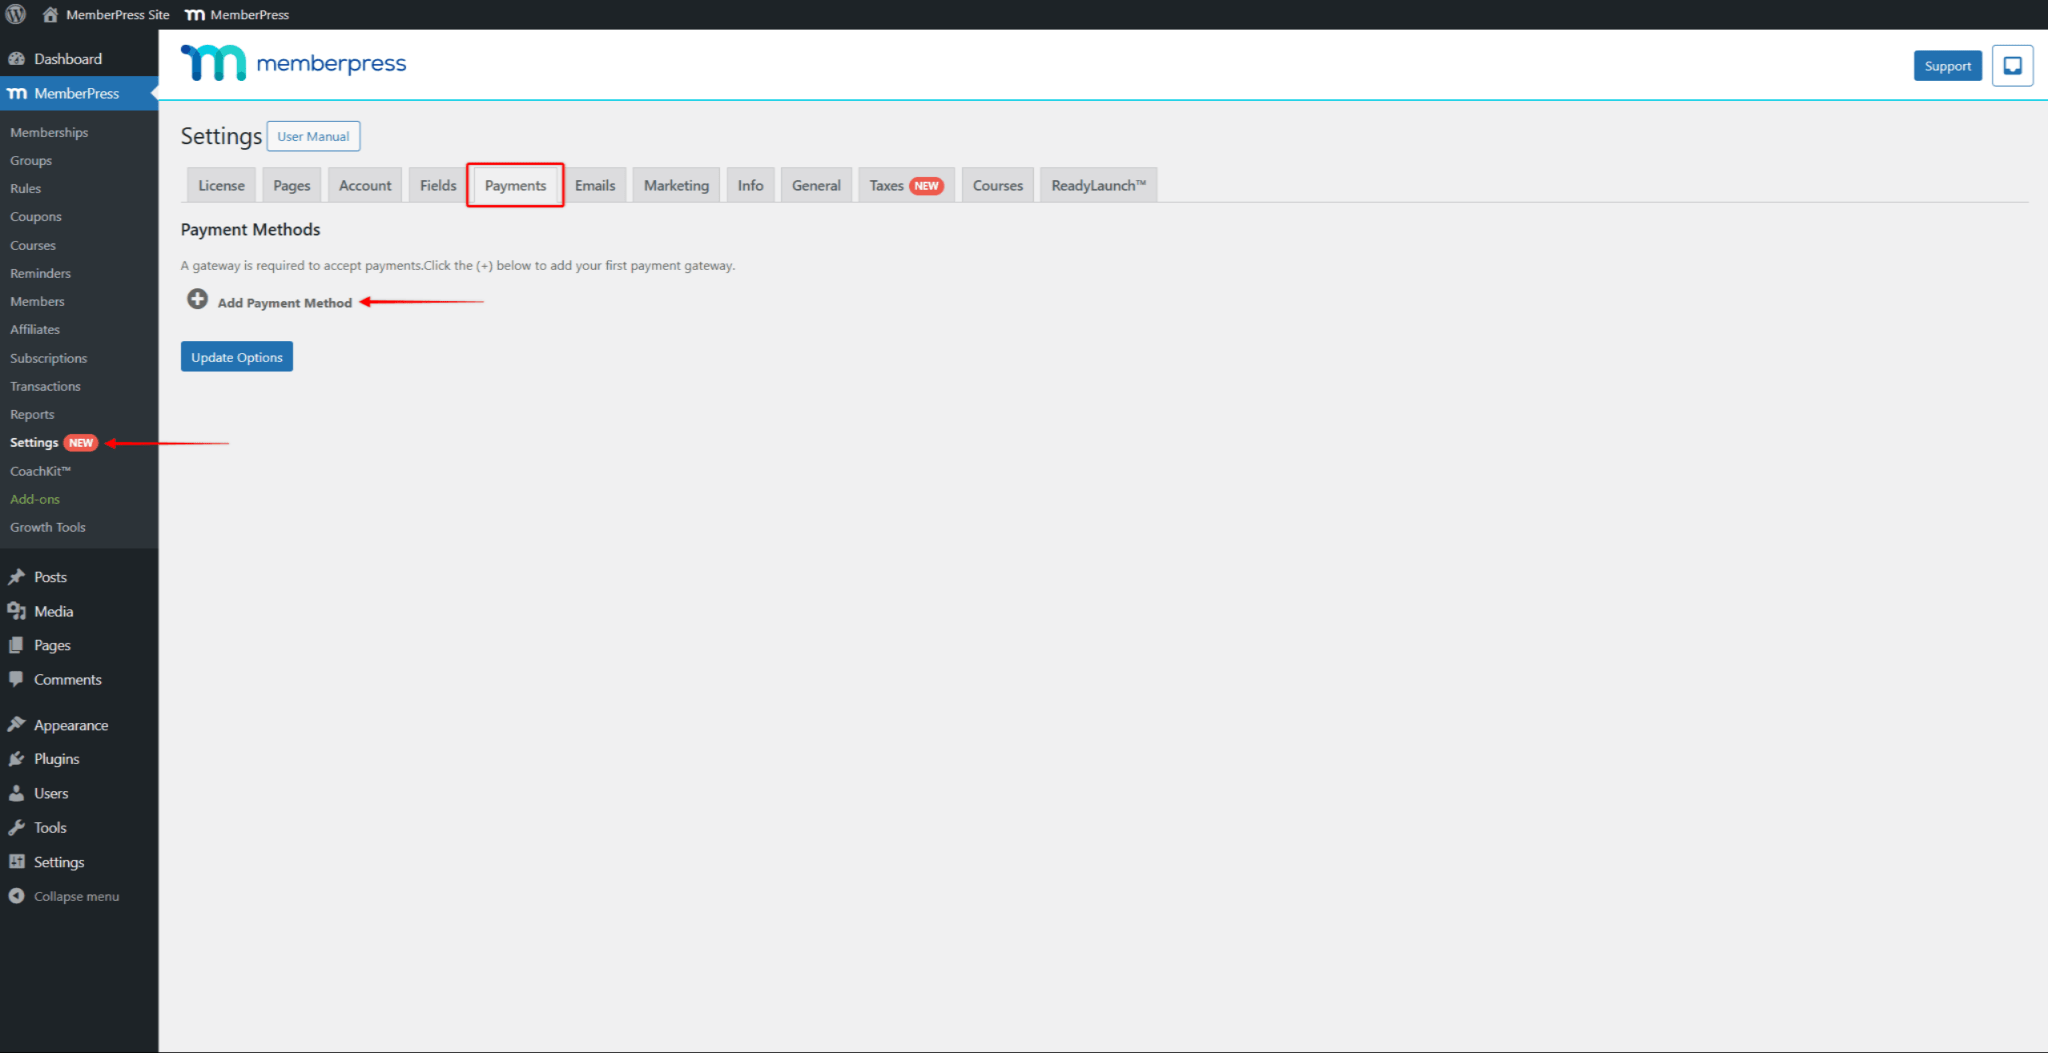Go to Memberships in the sidebar
The height and width of the screenshot is (1053, 2048).
pyautogui.click(x=49, y=132)
